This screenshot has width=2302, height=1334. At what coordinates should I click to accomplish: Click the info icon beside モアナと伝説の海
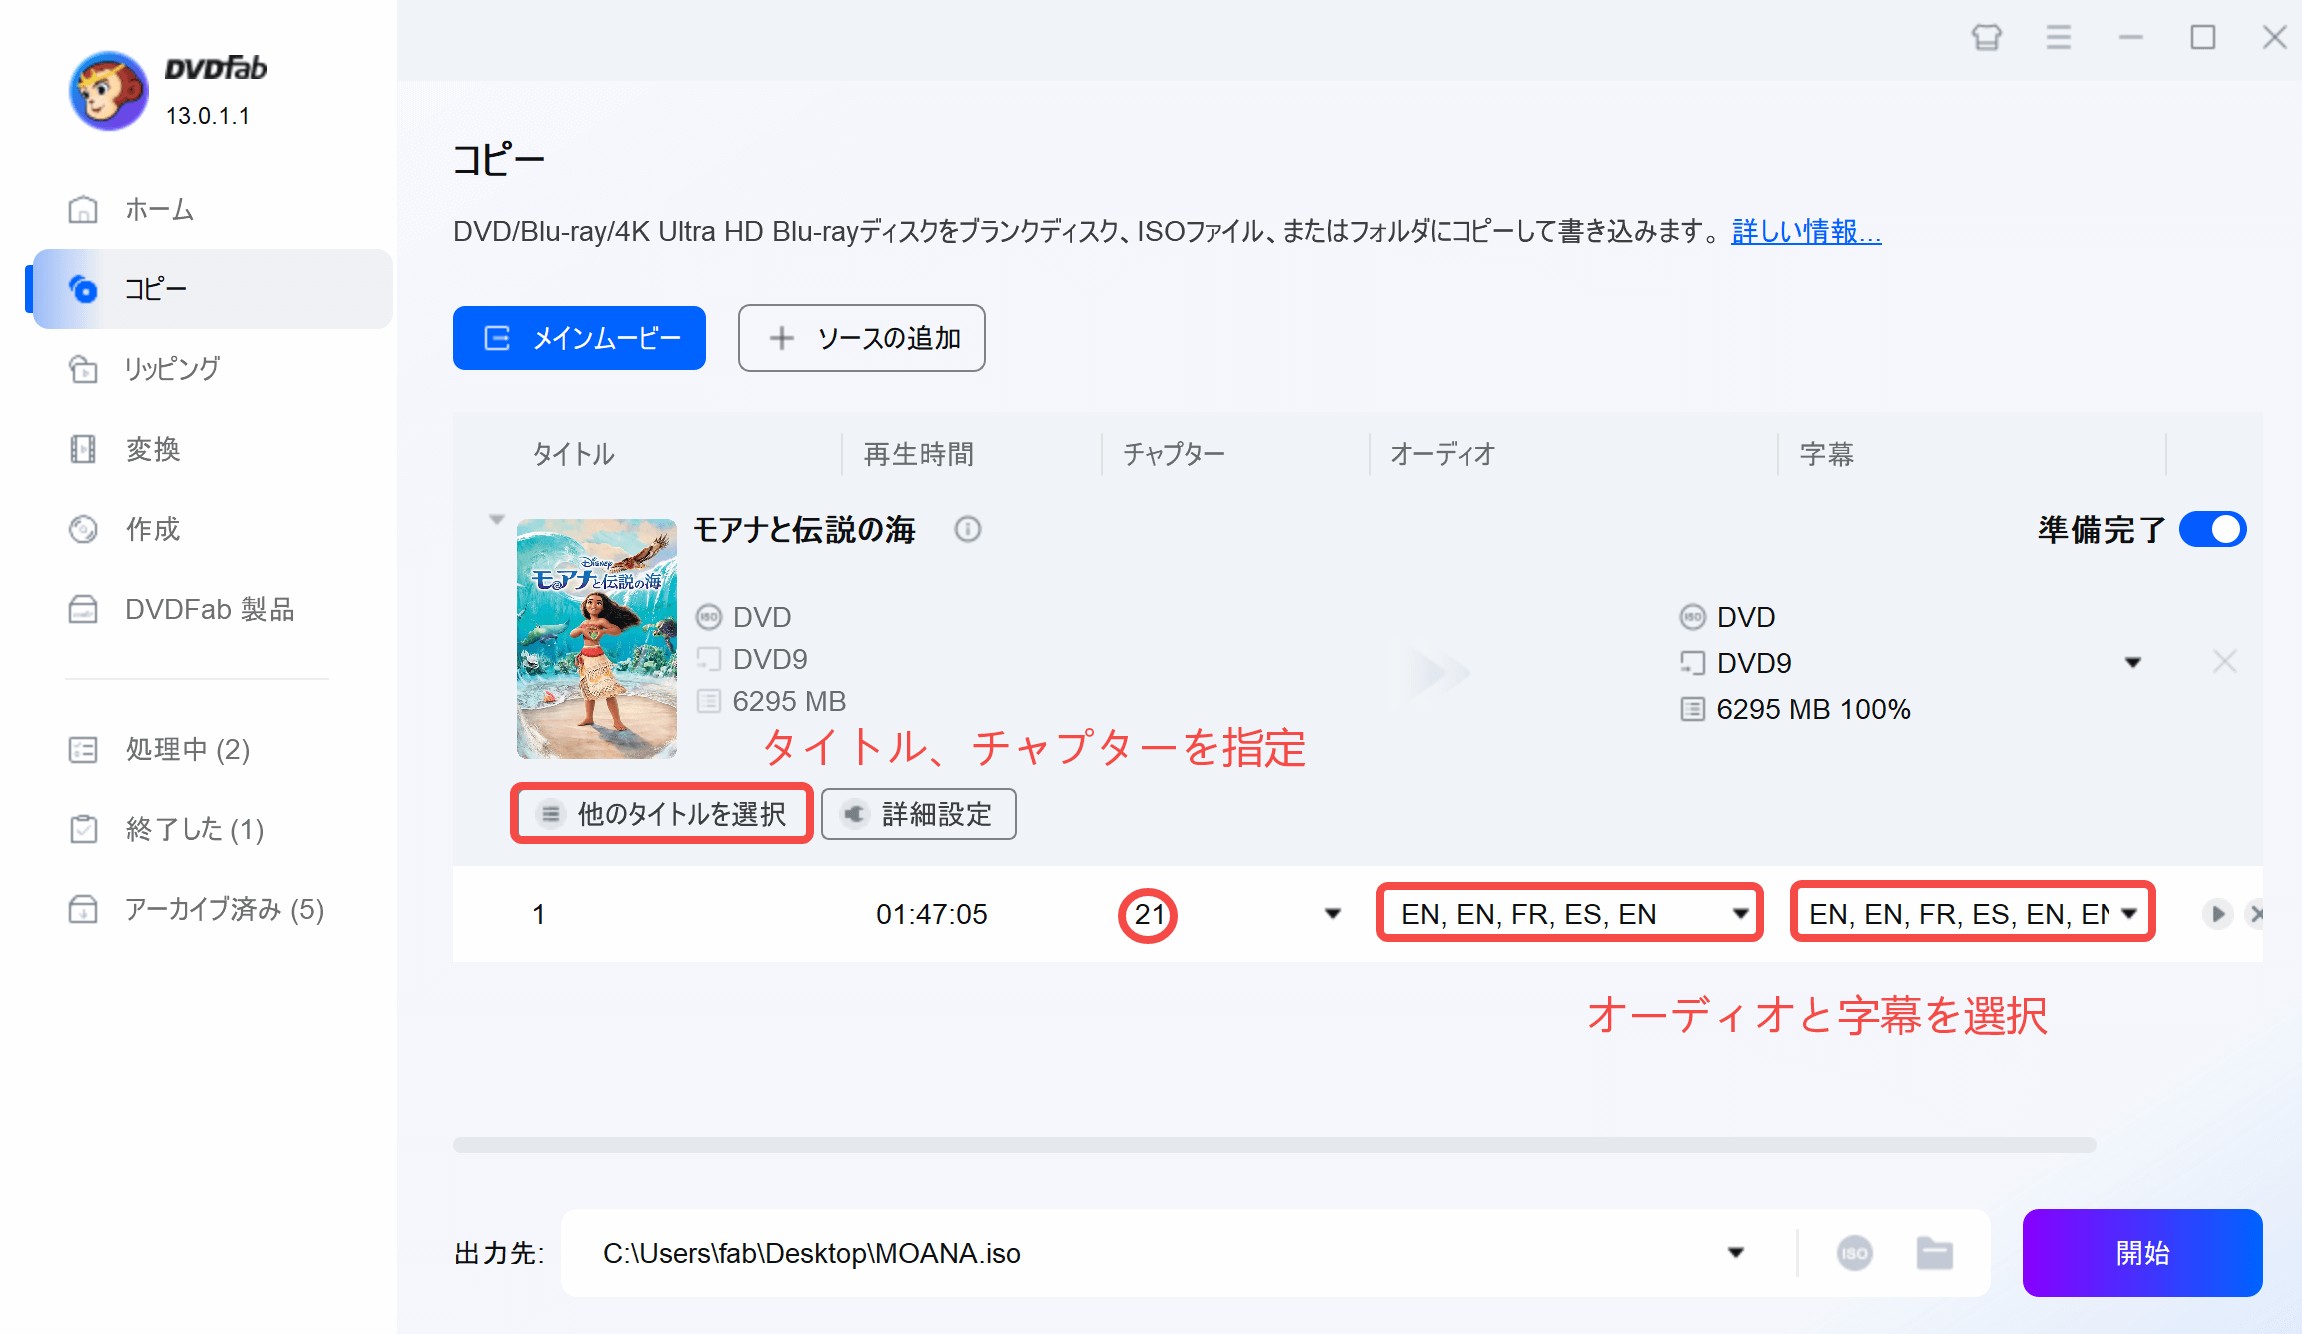click(967, 529)
